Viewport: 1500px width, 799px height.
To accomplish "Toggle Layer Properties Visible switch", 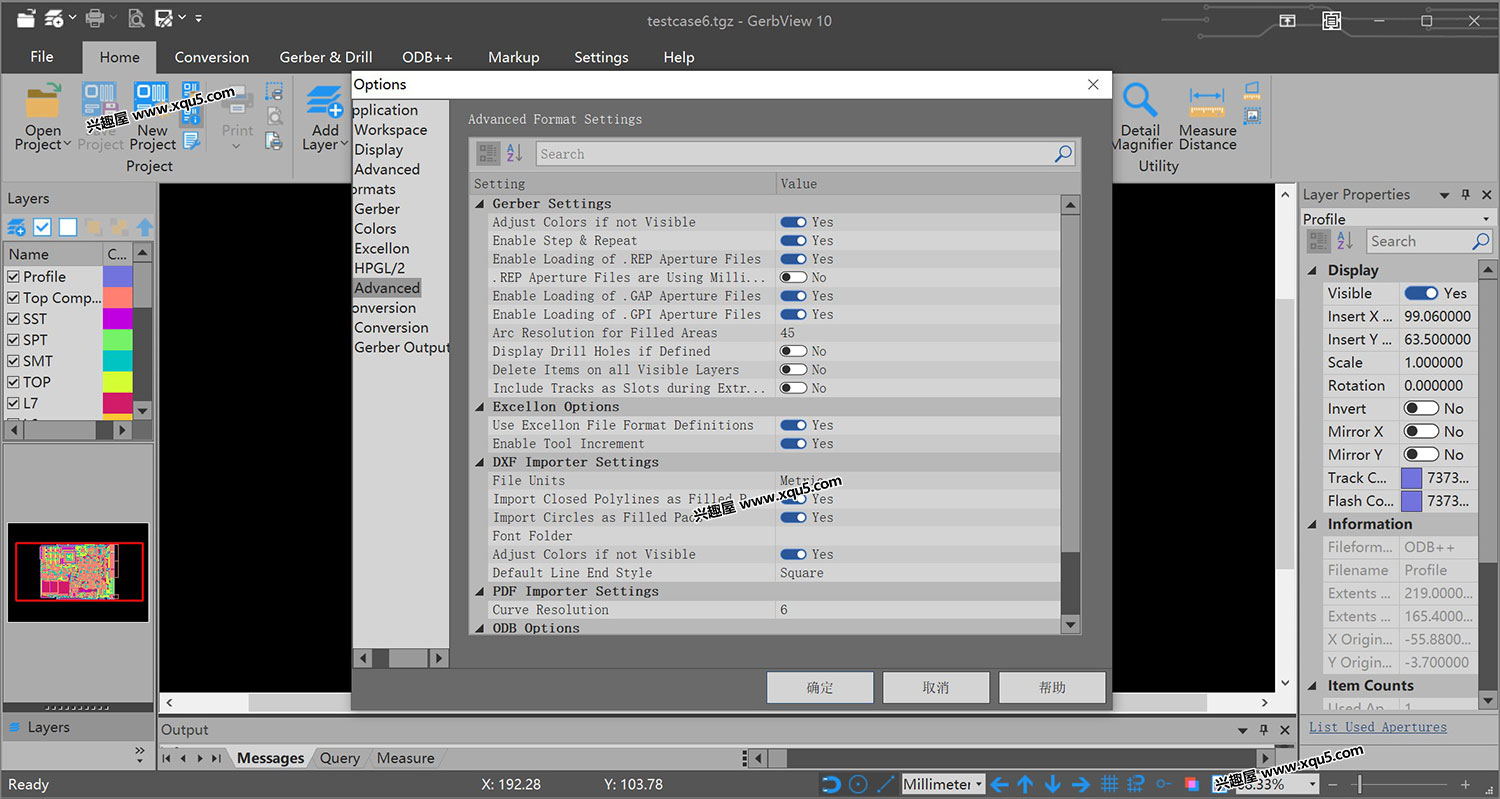I will [x=1421, y=293].
